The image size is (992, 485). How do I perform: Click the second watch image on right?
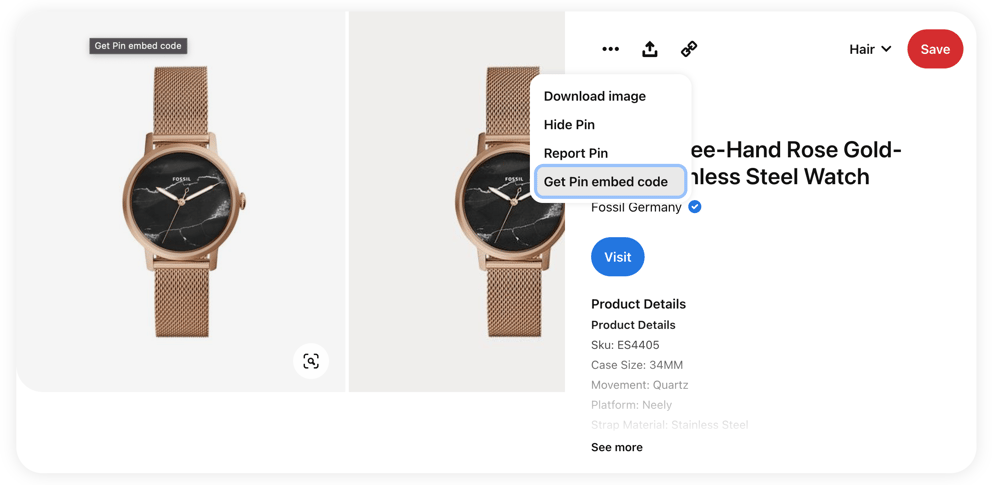tap(457, 201)
